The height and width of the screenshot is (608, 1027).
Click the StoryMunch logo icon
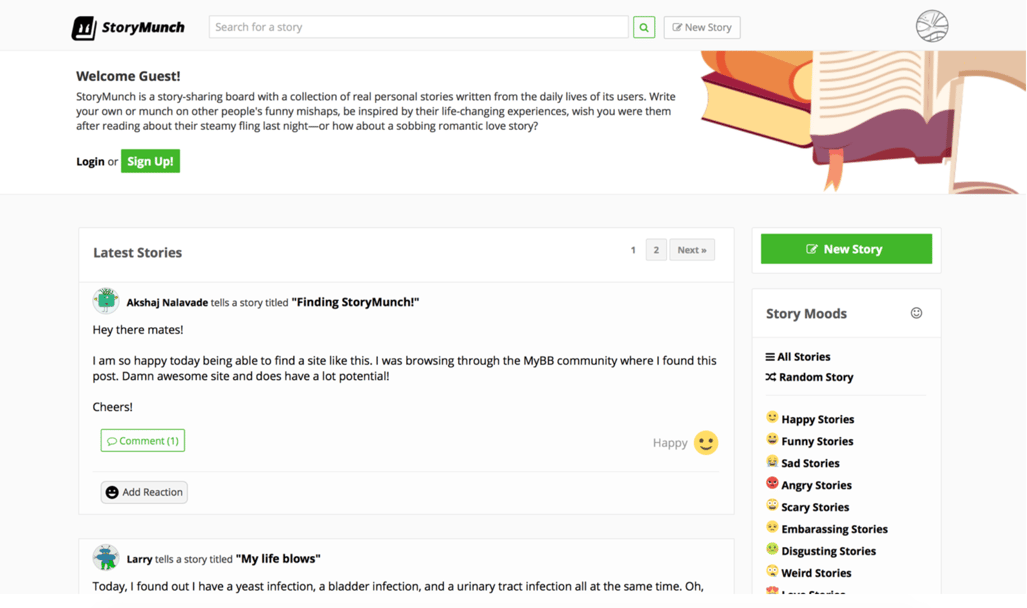coord(84,28)
